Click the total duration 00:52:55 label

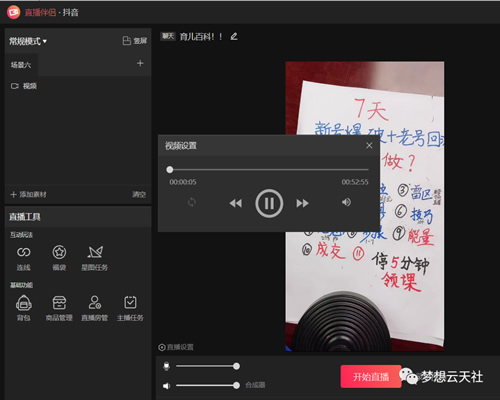(x=355, y=182)
